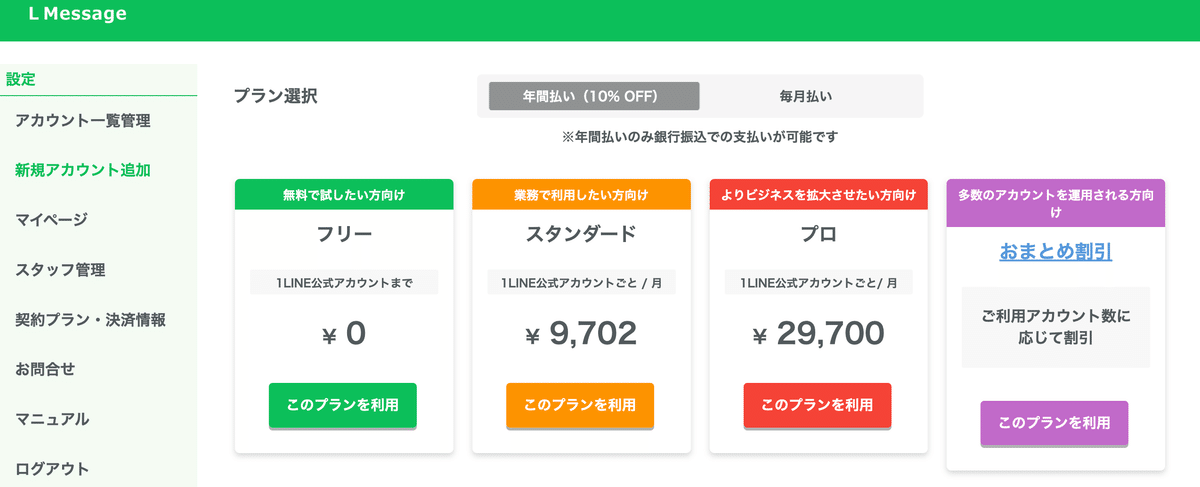Image resolution: width=1200 pixels, height=487 pixels.
Task: Click ログアウト to sign out
Action: click(x=52, y=468)
